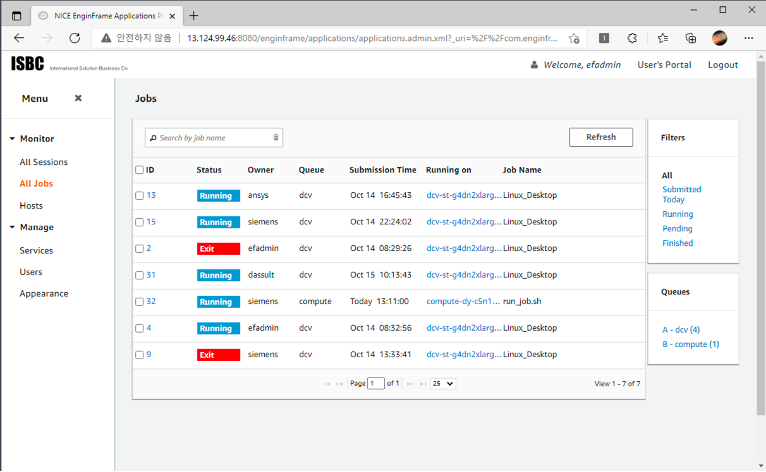Click the page vertical scrollbar
766x472 pixels.
(x=761, y=237)
